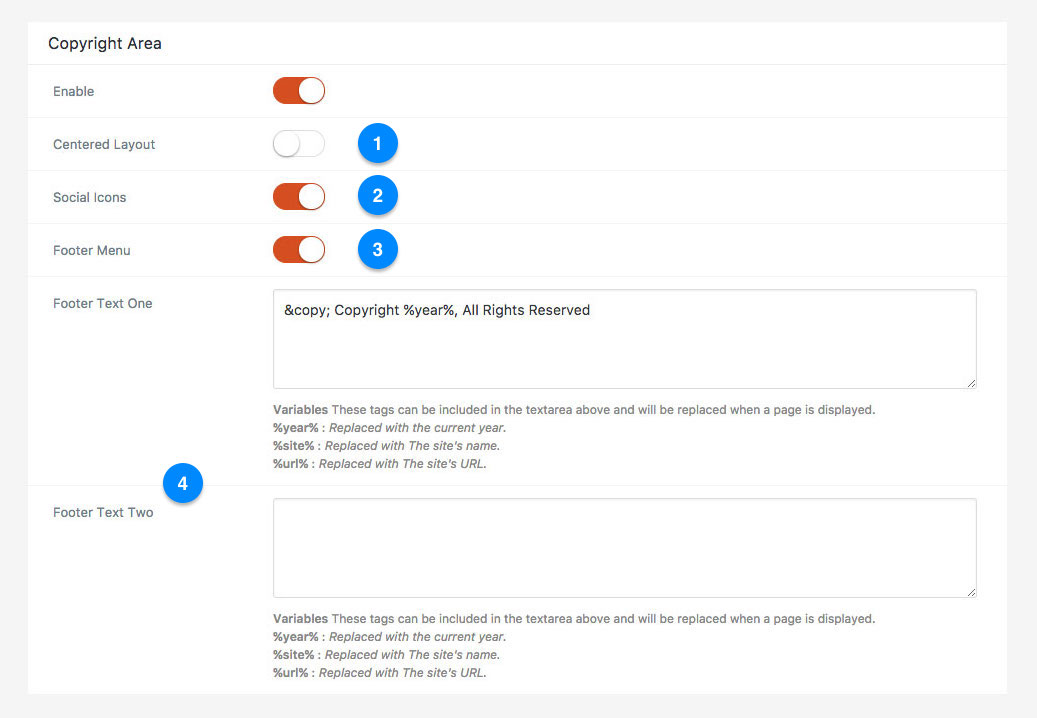The width and height of the screenshot is (1037, 718).
Task: Click the blue number 1 badge
Action: point(378,143)
